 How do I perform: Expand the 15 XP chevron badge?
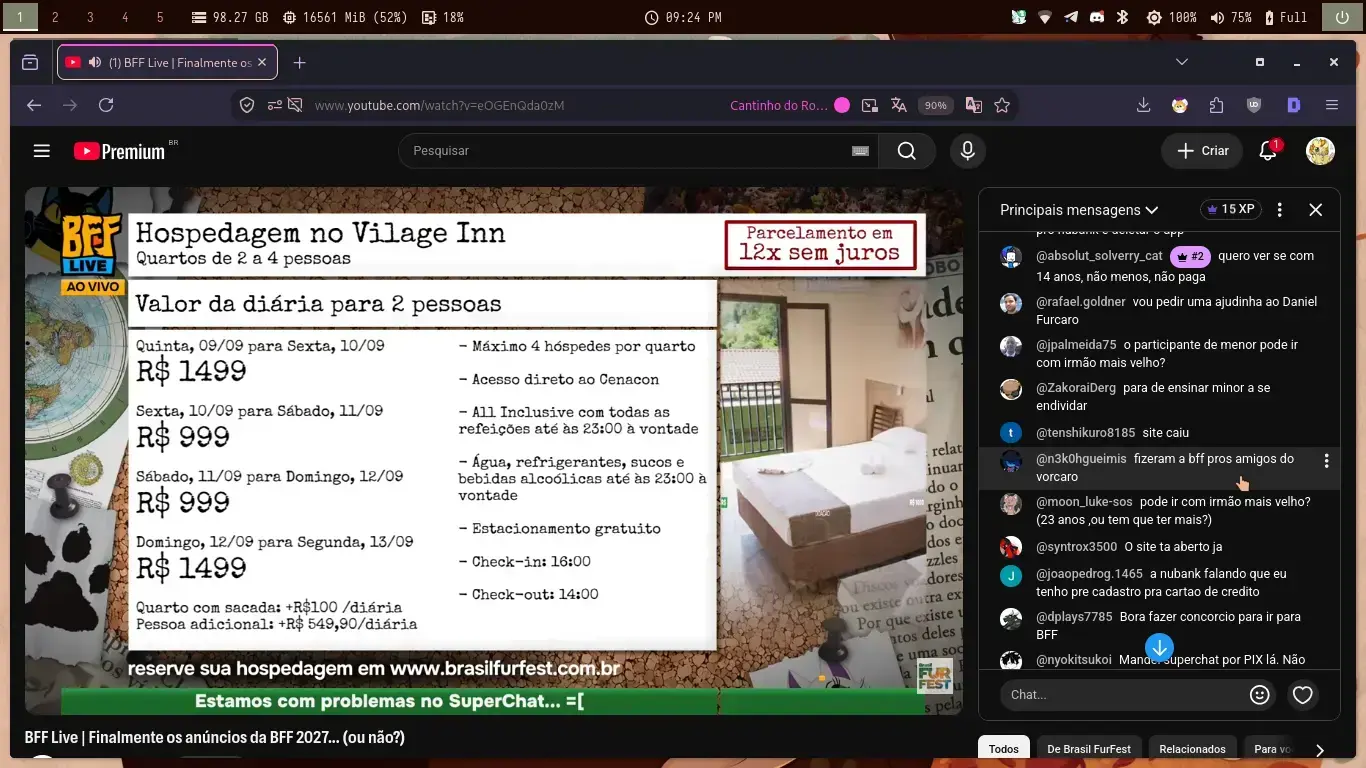point(1231,210)
